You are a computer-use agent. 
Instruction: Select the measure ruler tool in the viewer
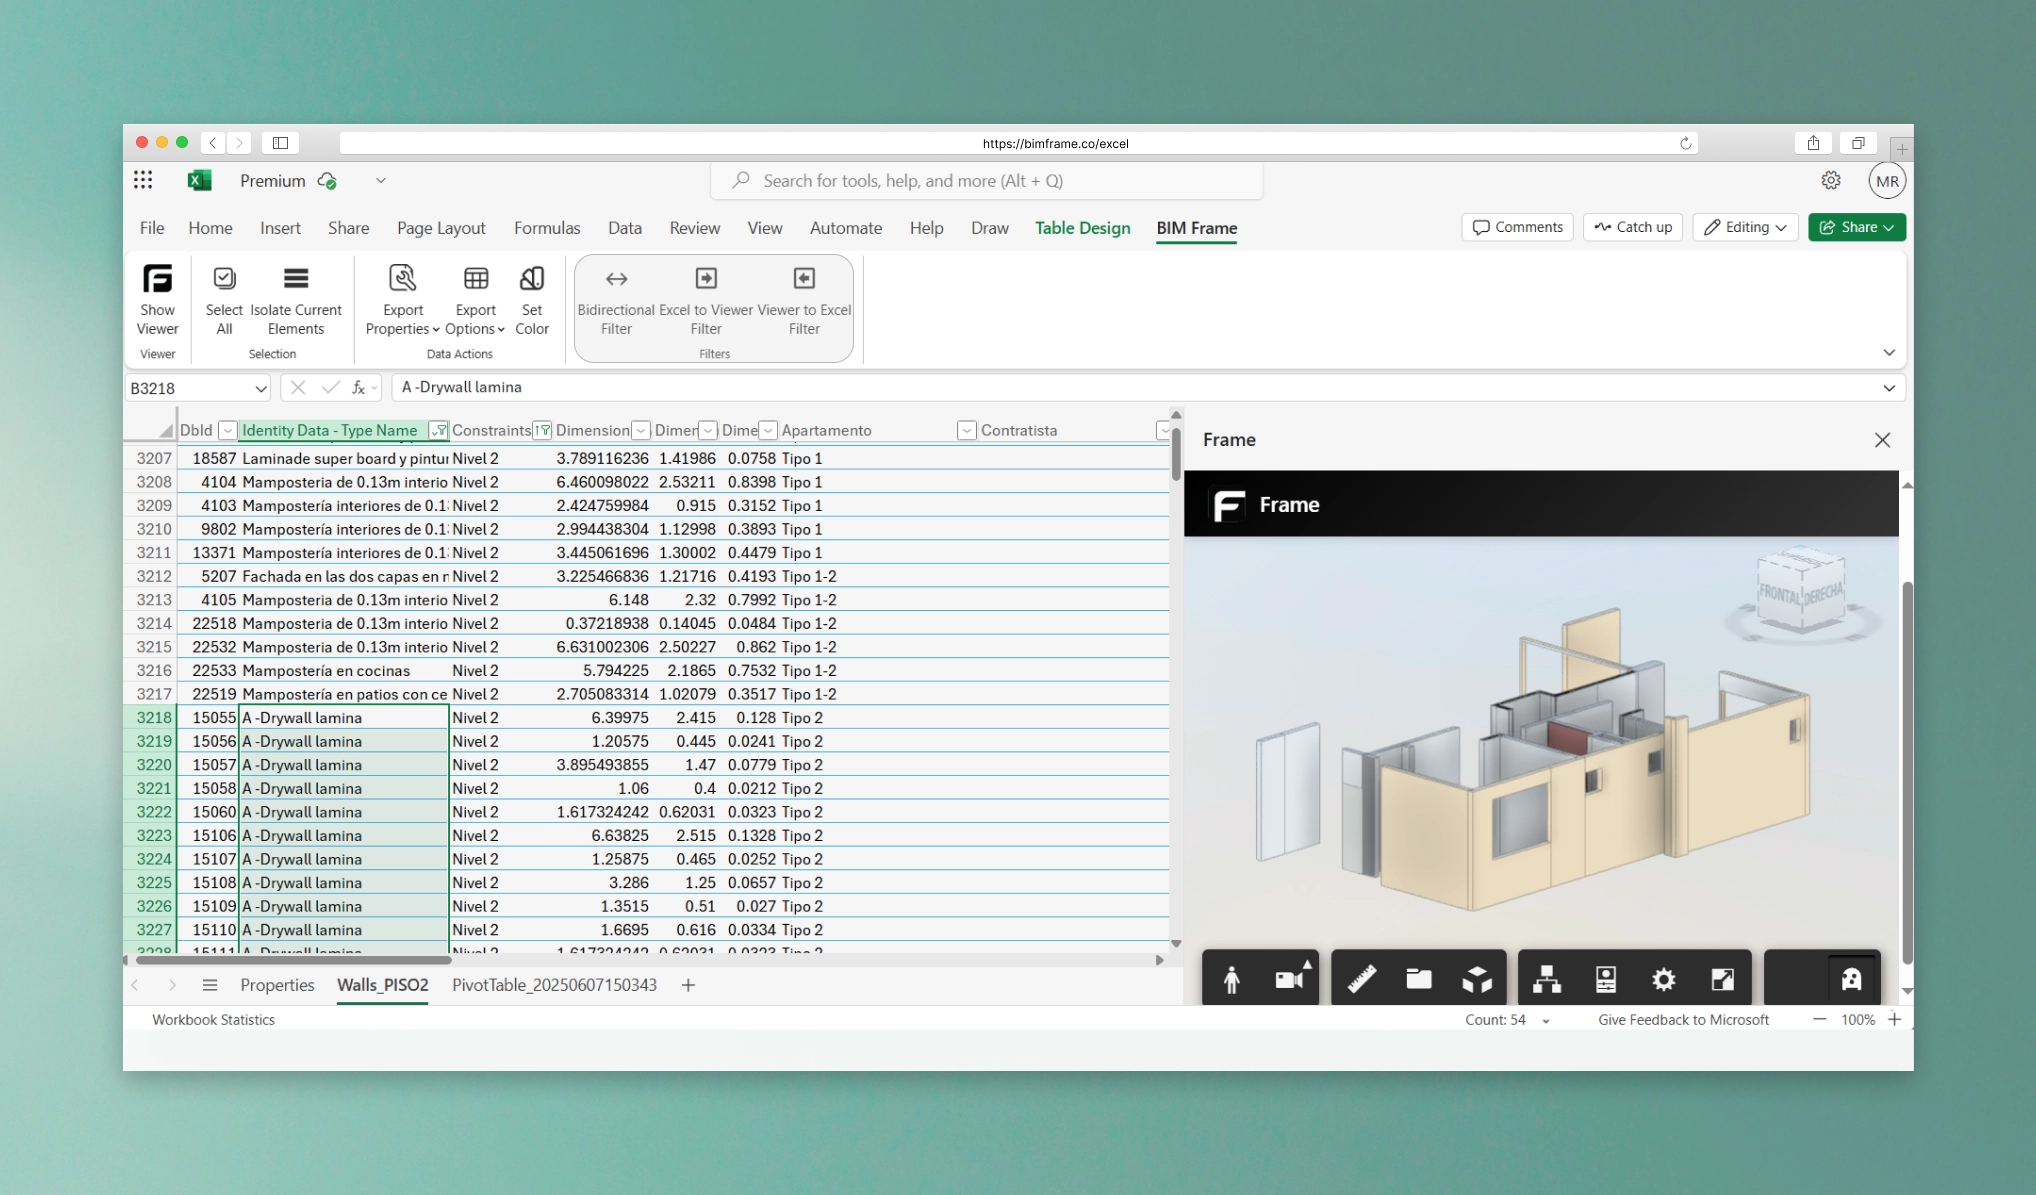(x=1361, y=978)
